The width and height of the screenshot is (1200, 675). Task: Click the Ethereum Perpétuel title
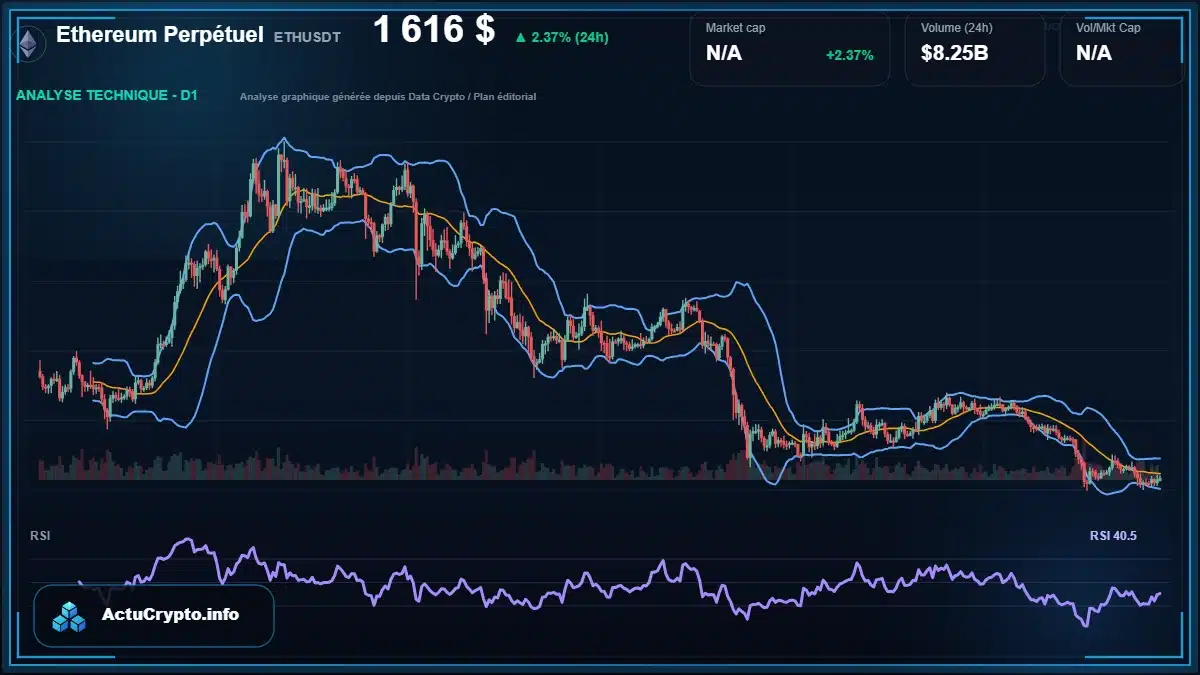(x=160, y=35)
